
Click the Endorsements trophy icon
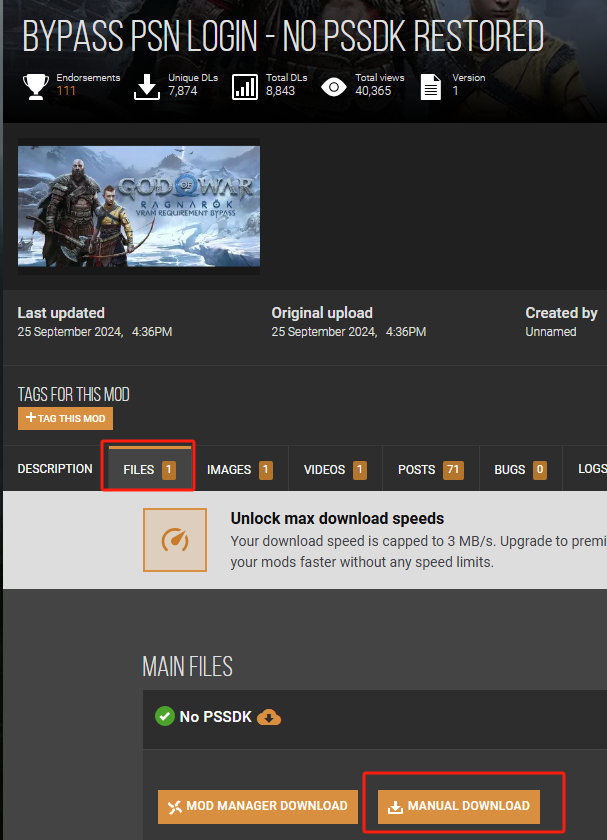pos(37,86)
